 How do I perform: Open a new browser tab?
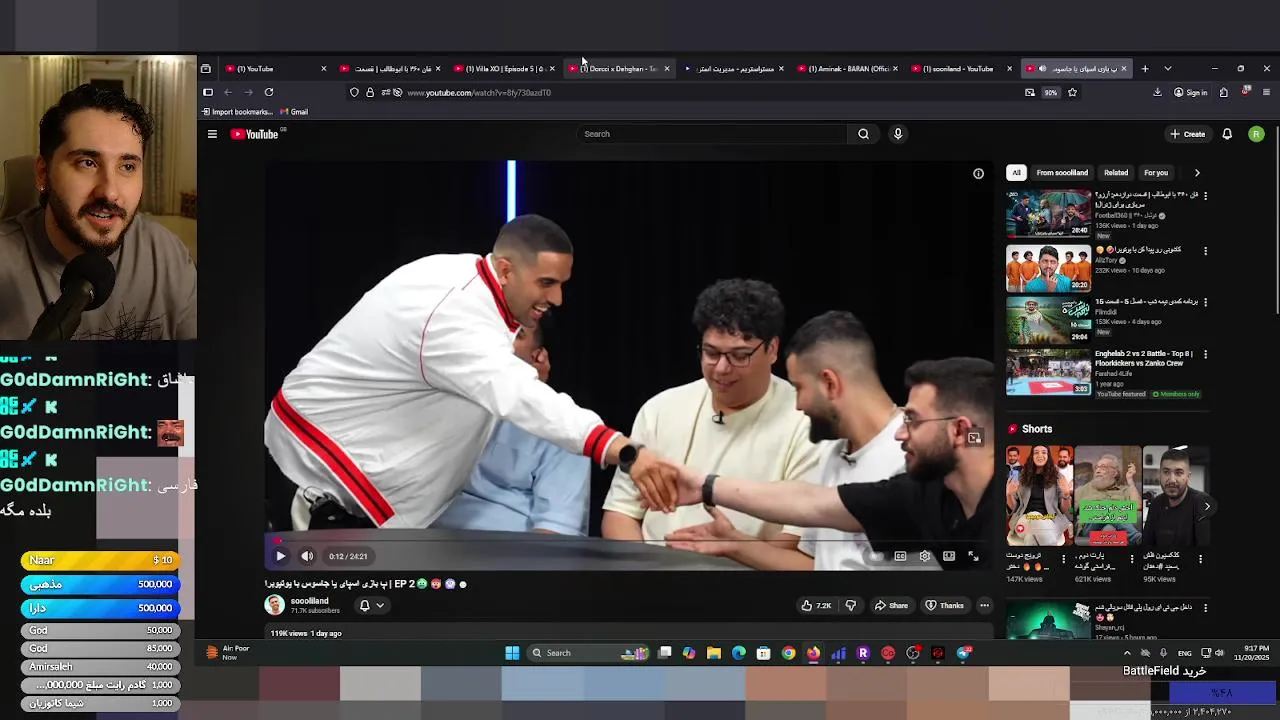point(1145,69)
